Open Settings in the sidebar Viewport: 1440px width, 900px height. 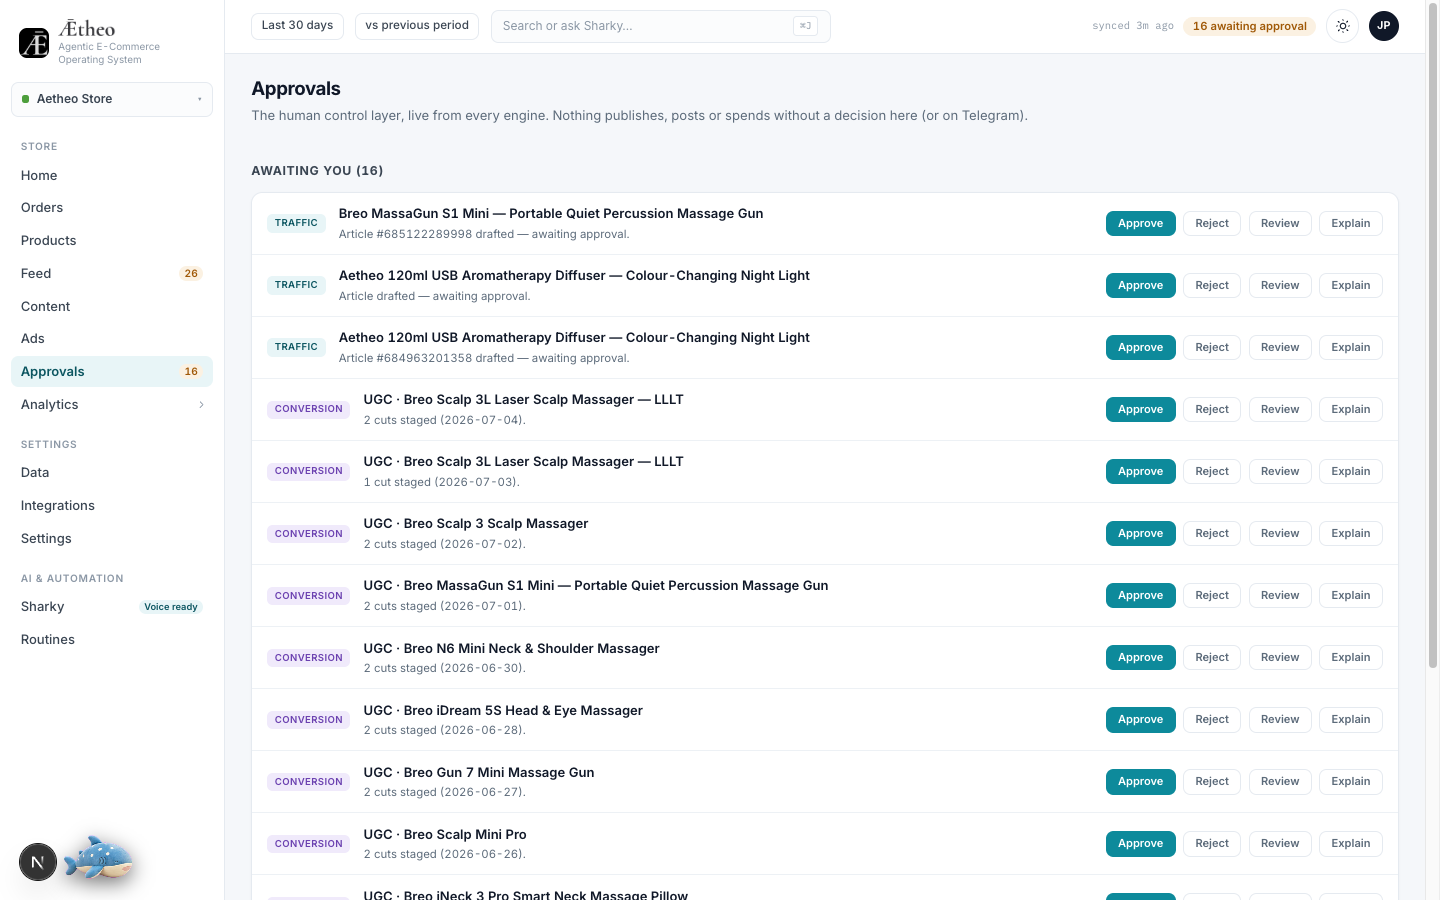pyautogui.click(x=112, y=539)
